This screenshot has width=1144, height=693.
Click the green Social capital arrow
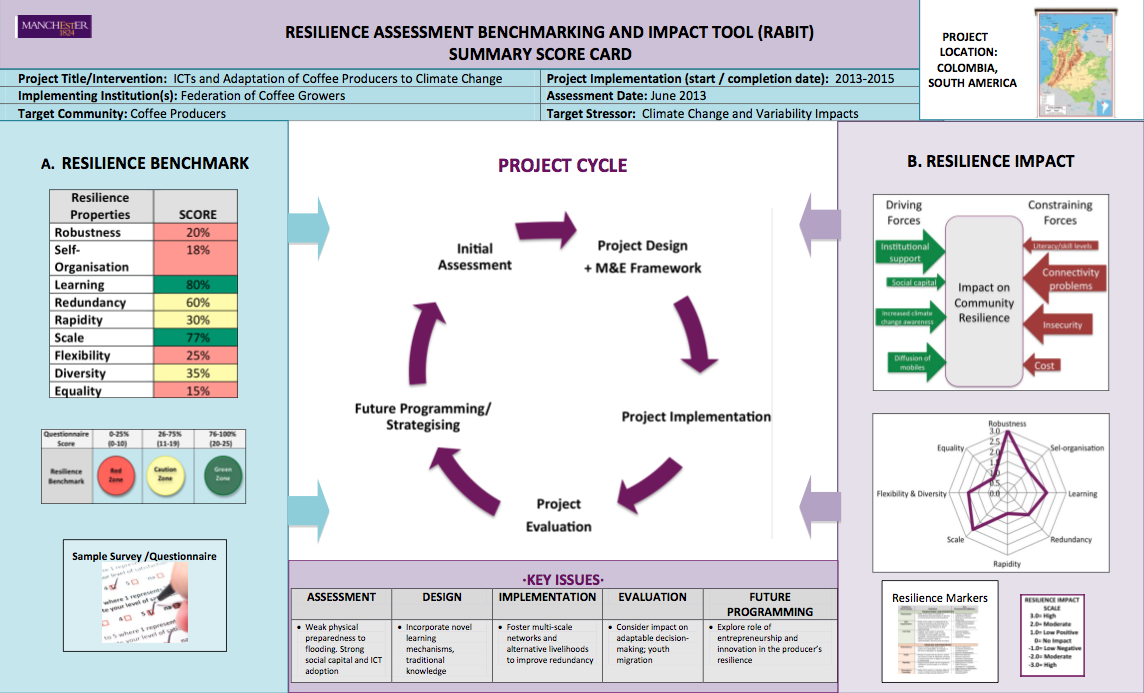coord(916,282)
